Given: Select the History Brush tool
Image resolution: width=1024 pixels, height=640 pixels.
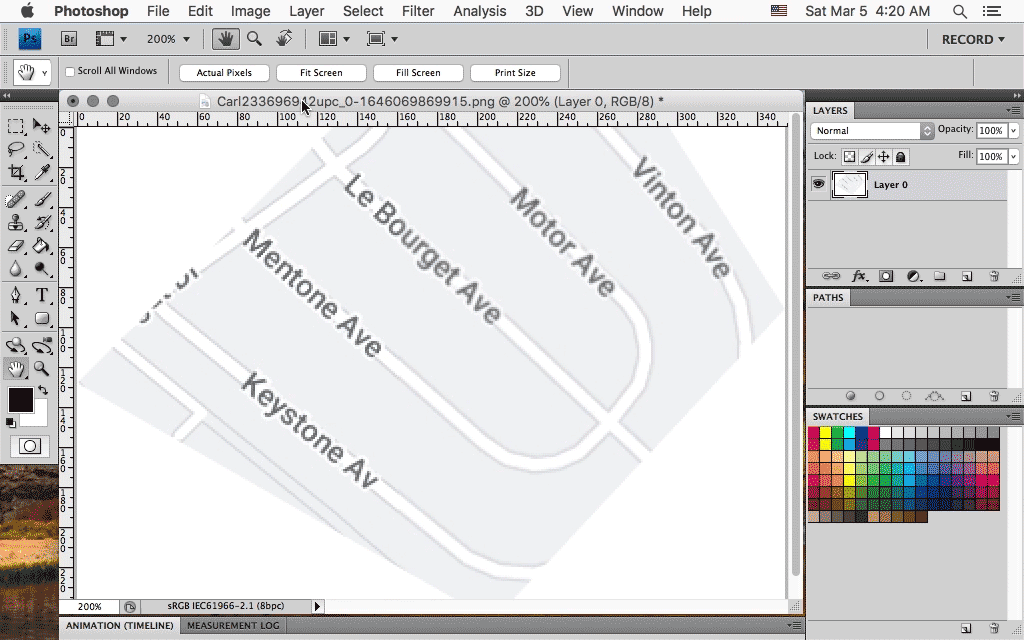Looking at the screenshot, I should 41,222.
